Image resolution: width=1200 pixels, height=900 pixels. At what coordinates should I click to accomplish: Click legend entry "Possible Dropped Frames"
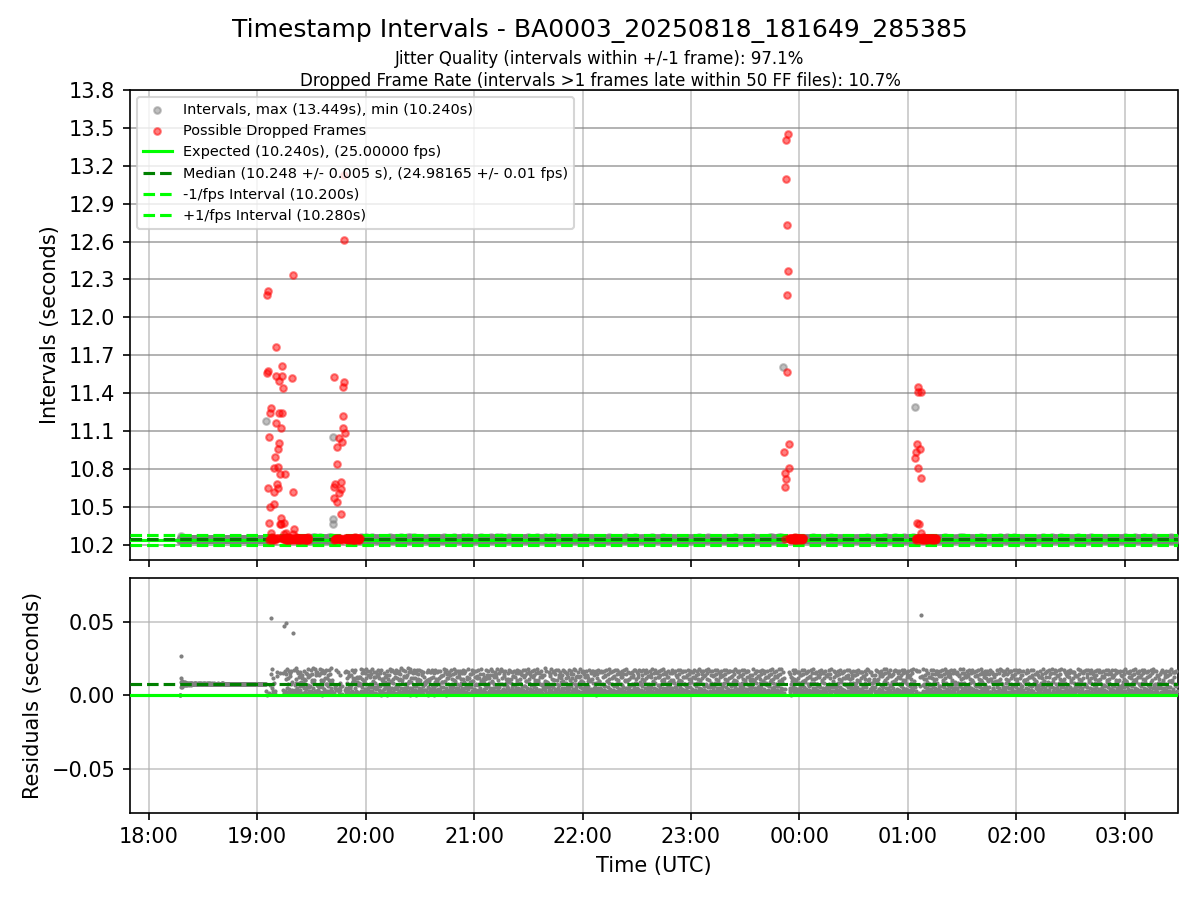point(274,130)
